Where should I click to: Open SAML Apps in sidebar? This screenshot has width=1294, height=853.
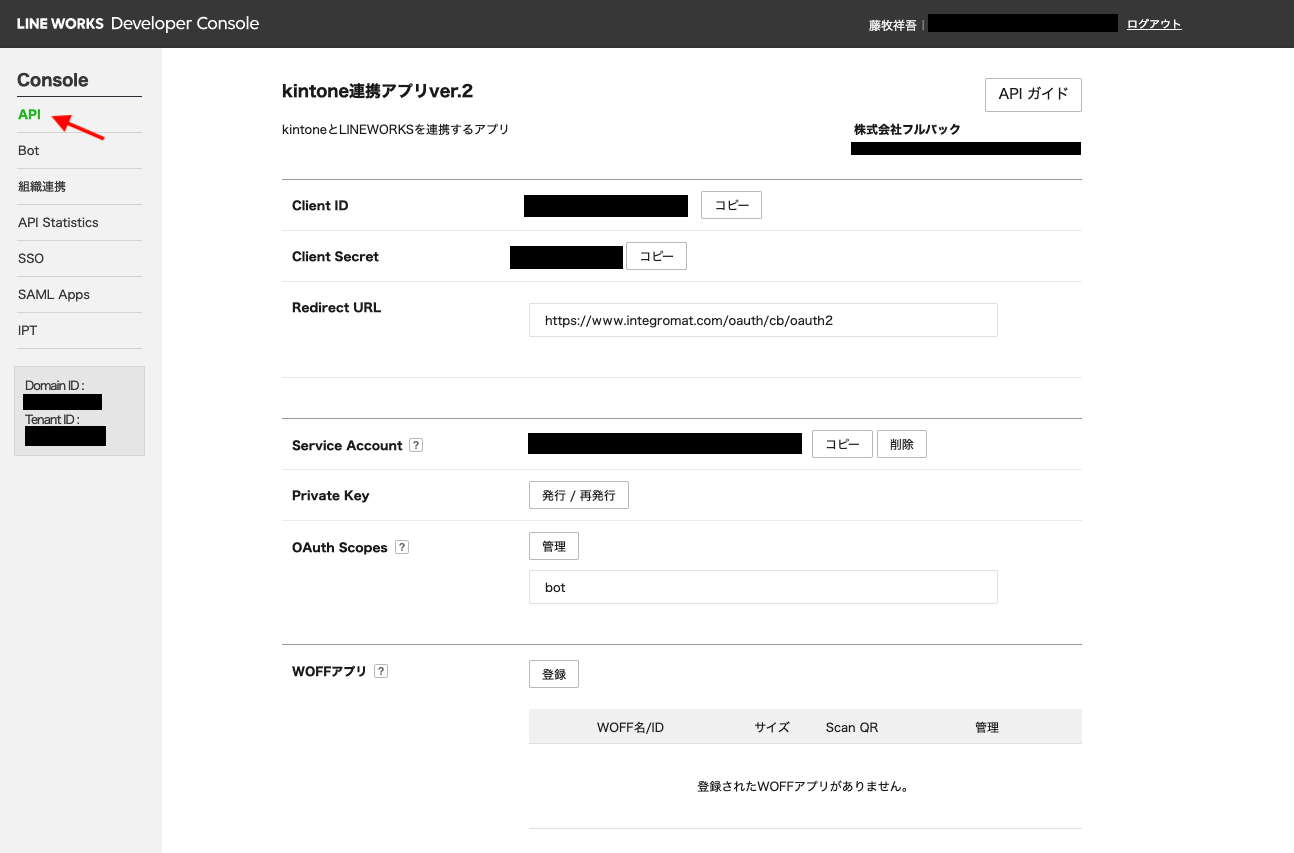(x=54, y=295)
